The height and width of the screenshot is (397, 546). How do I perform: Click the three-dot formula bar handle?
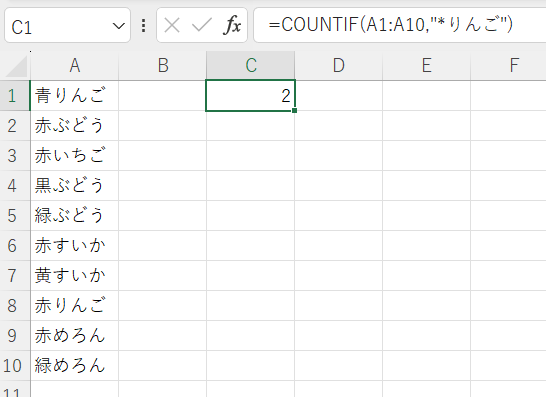tap(143, 26)
